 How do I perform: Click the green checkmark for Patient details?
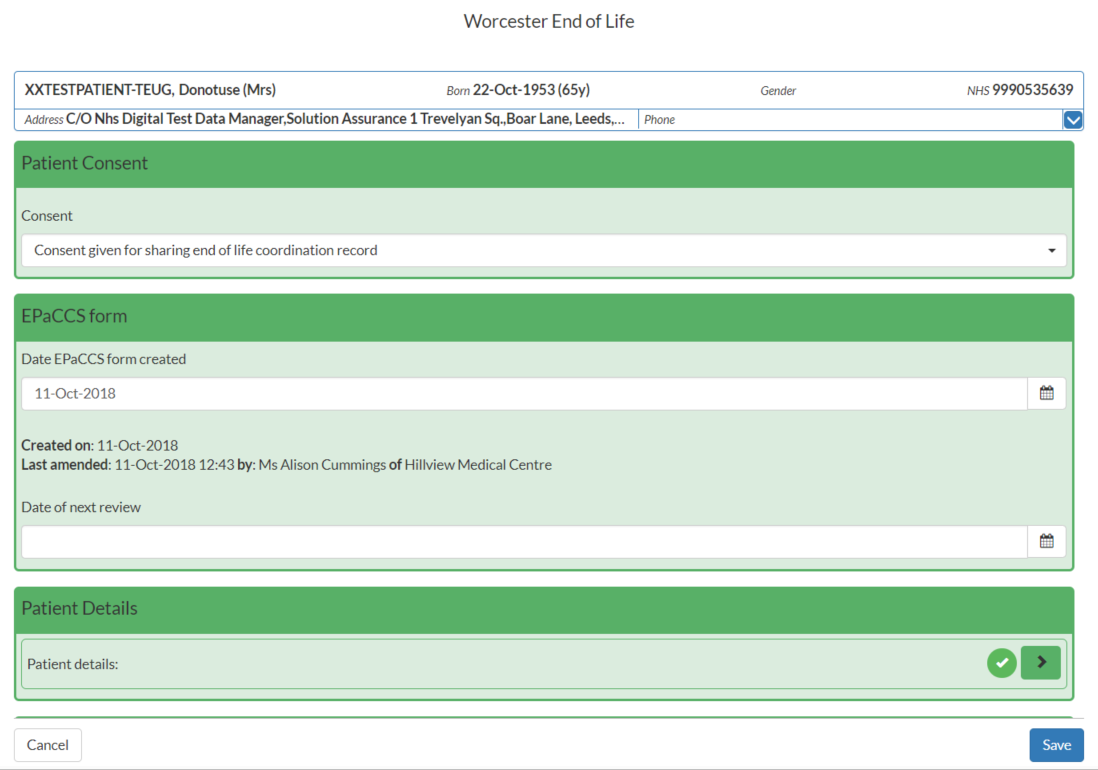click(x=1001, y=662)
